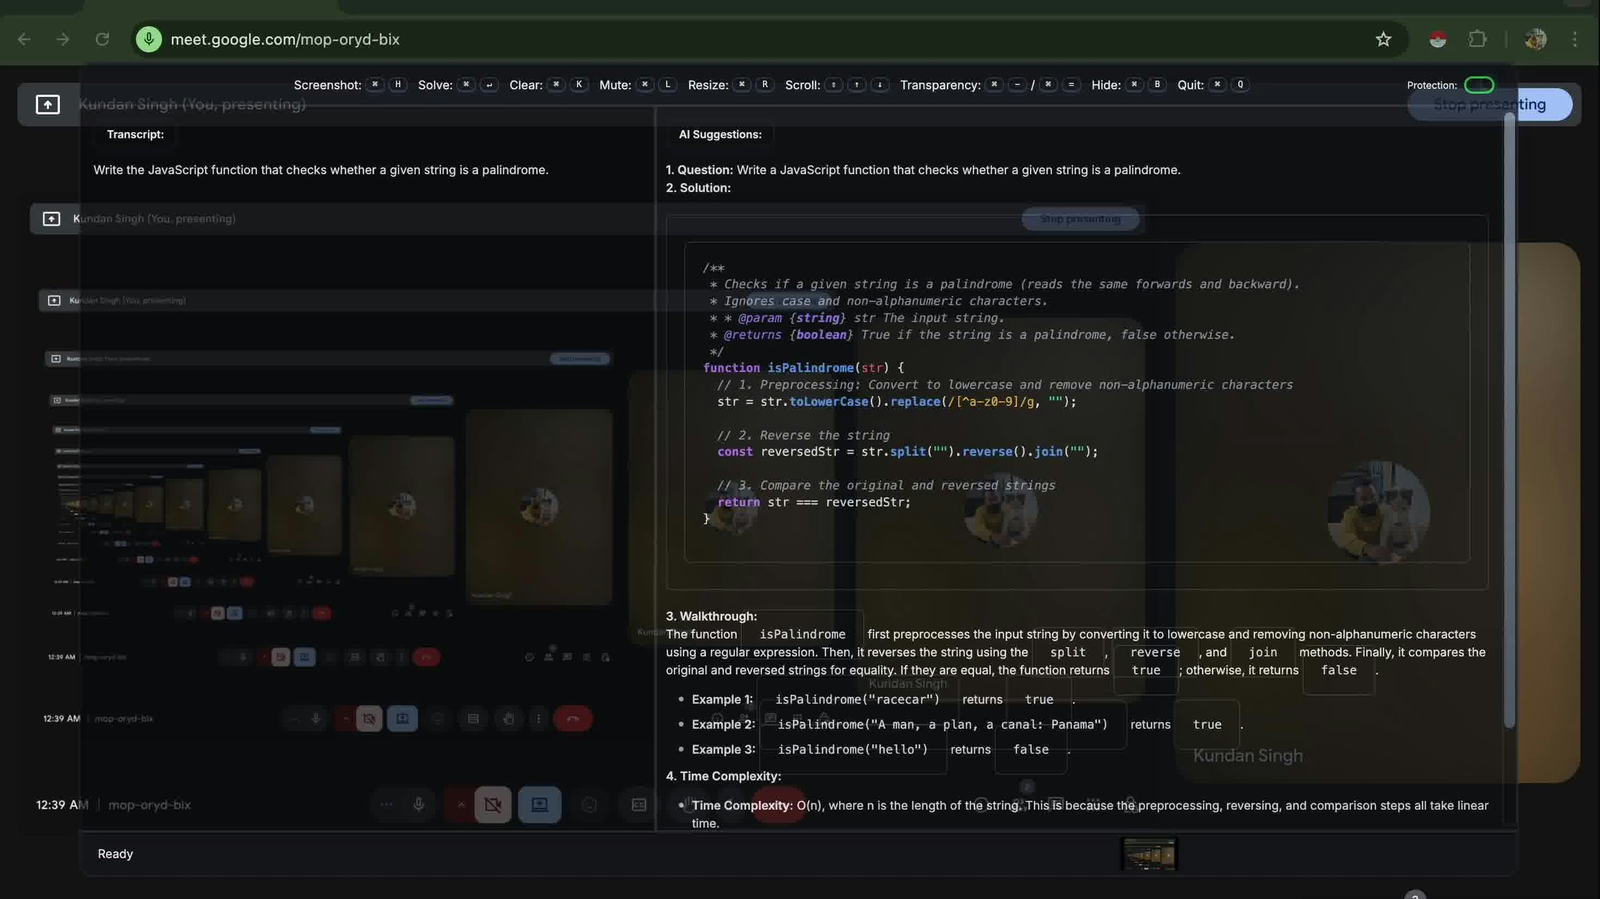Toggle captions icon in Meet bottom bar

639,804
